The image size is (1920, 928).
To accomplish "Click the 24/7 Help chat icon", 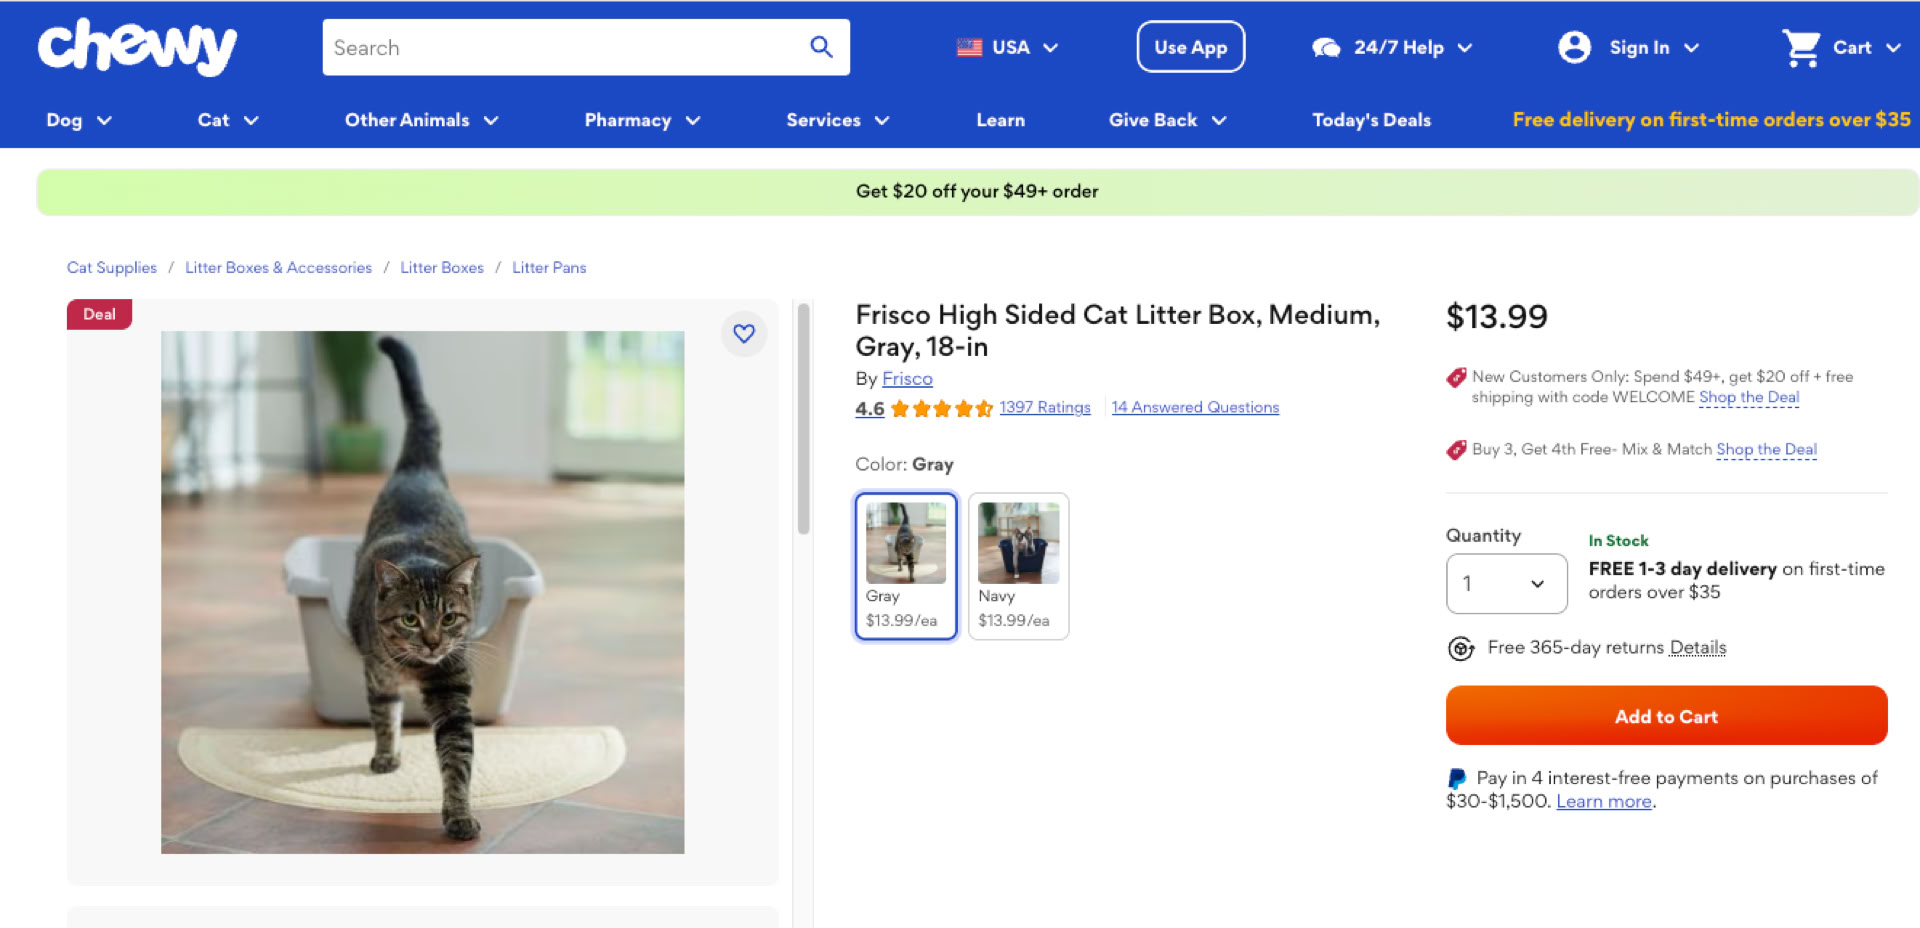I will (1326, 47).
